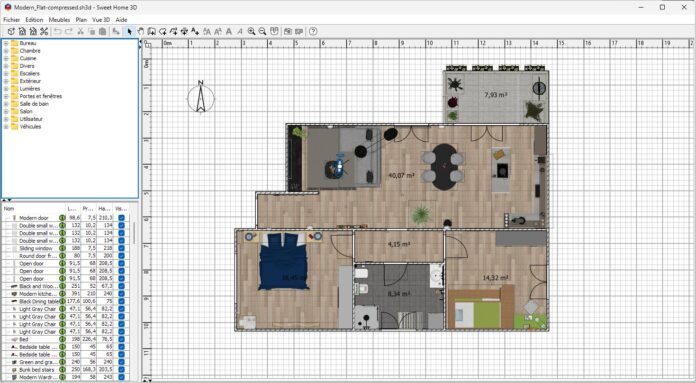Image resolution: width=696 pixels, height=383 pixels.
Task: Click the New home toolbar icon
Action: (11, 31)
